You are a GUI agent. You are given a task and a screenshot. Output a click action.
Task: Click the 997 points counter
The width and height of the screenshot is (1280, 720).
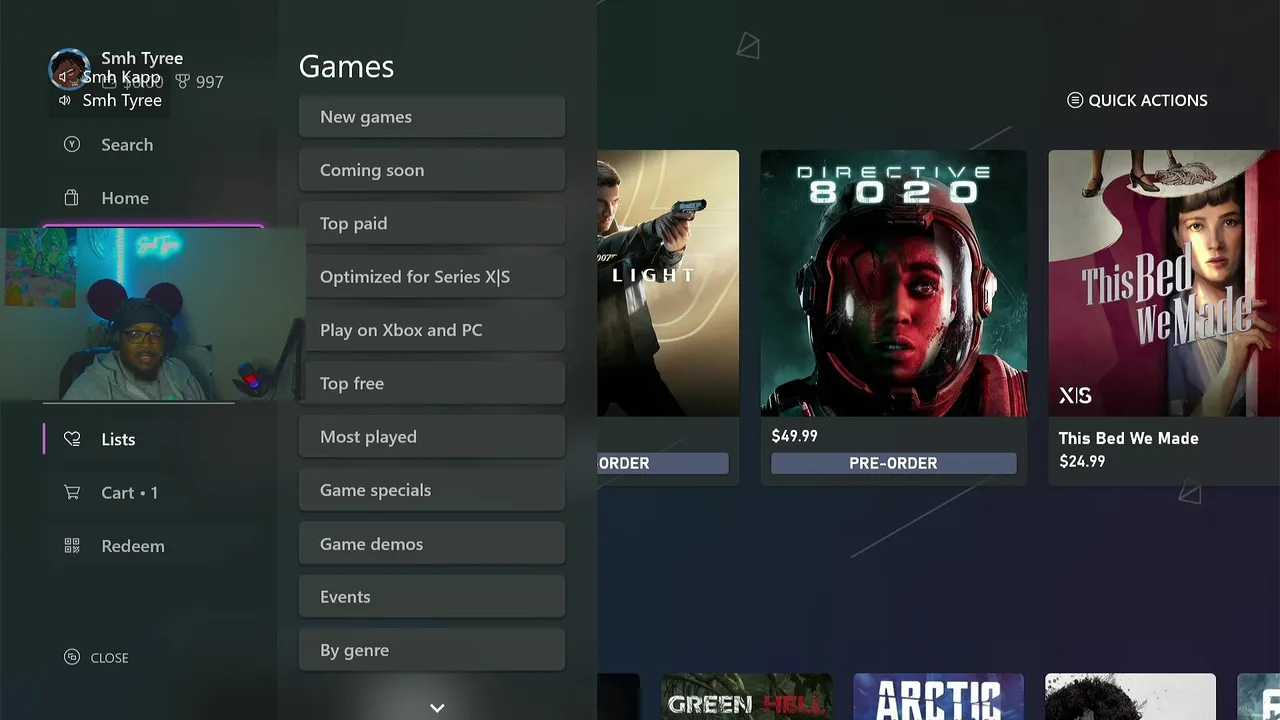[200, 82]
